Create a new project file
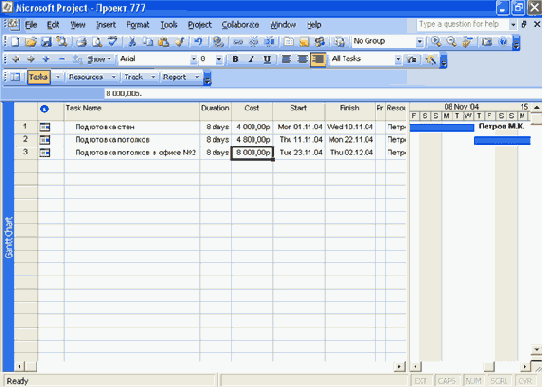542x387 pixels. click(15, 42)
